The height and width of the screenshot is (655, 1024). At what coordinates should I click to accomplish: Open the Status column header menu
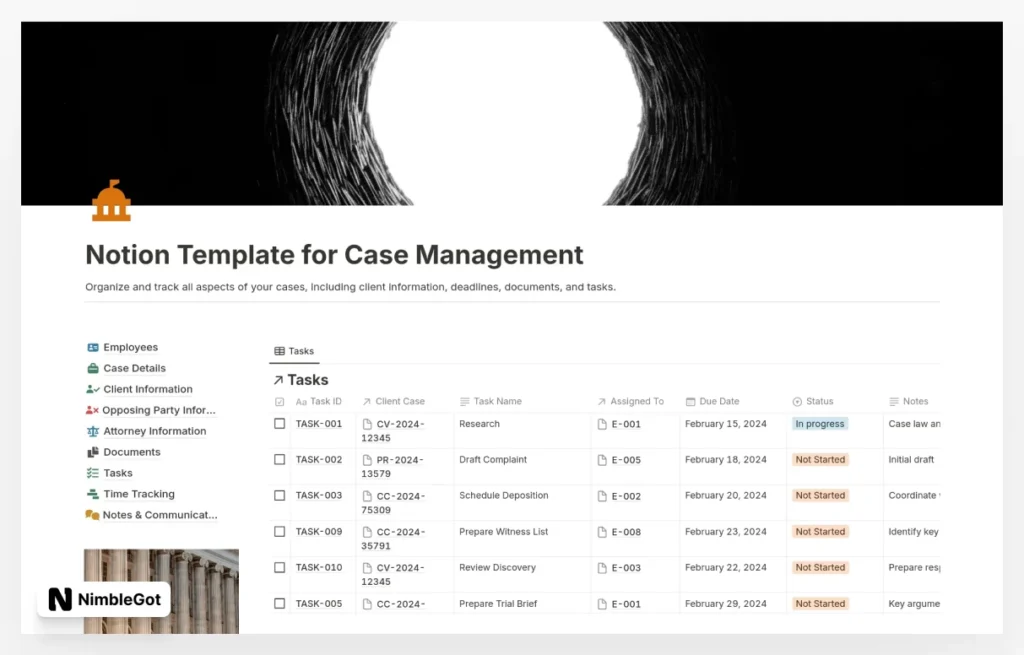(819, 401)
